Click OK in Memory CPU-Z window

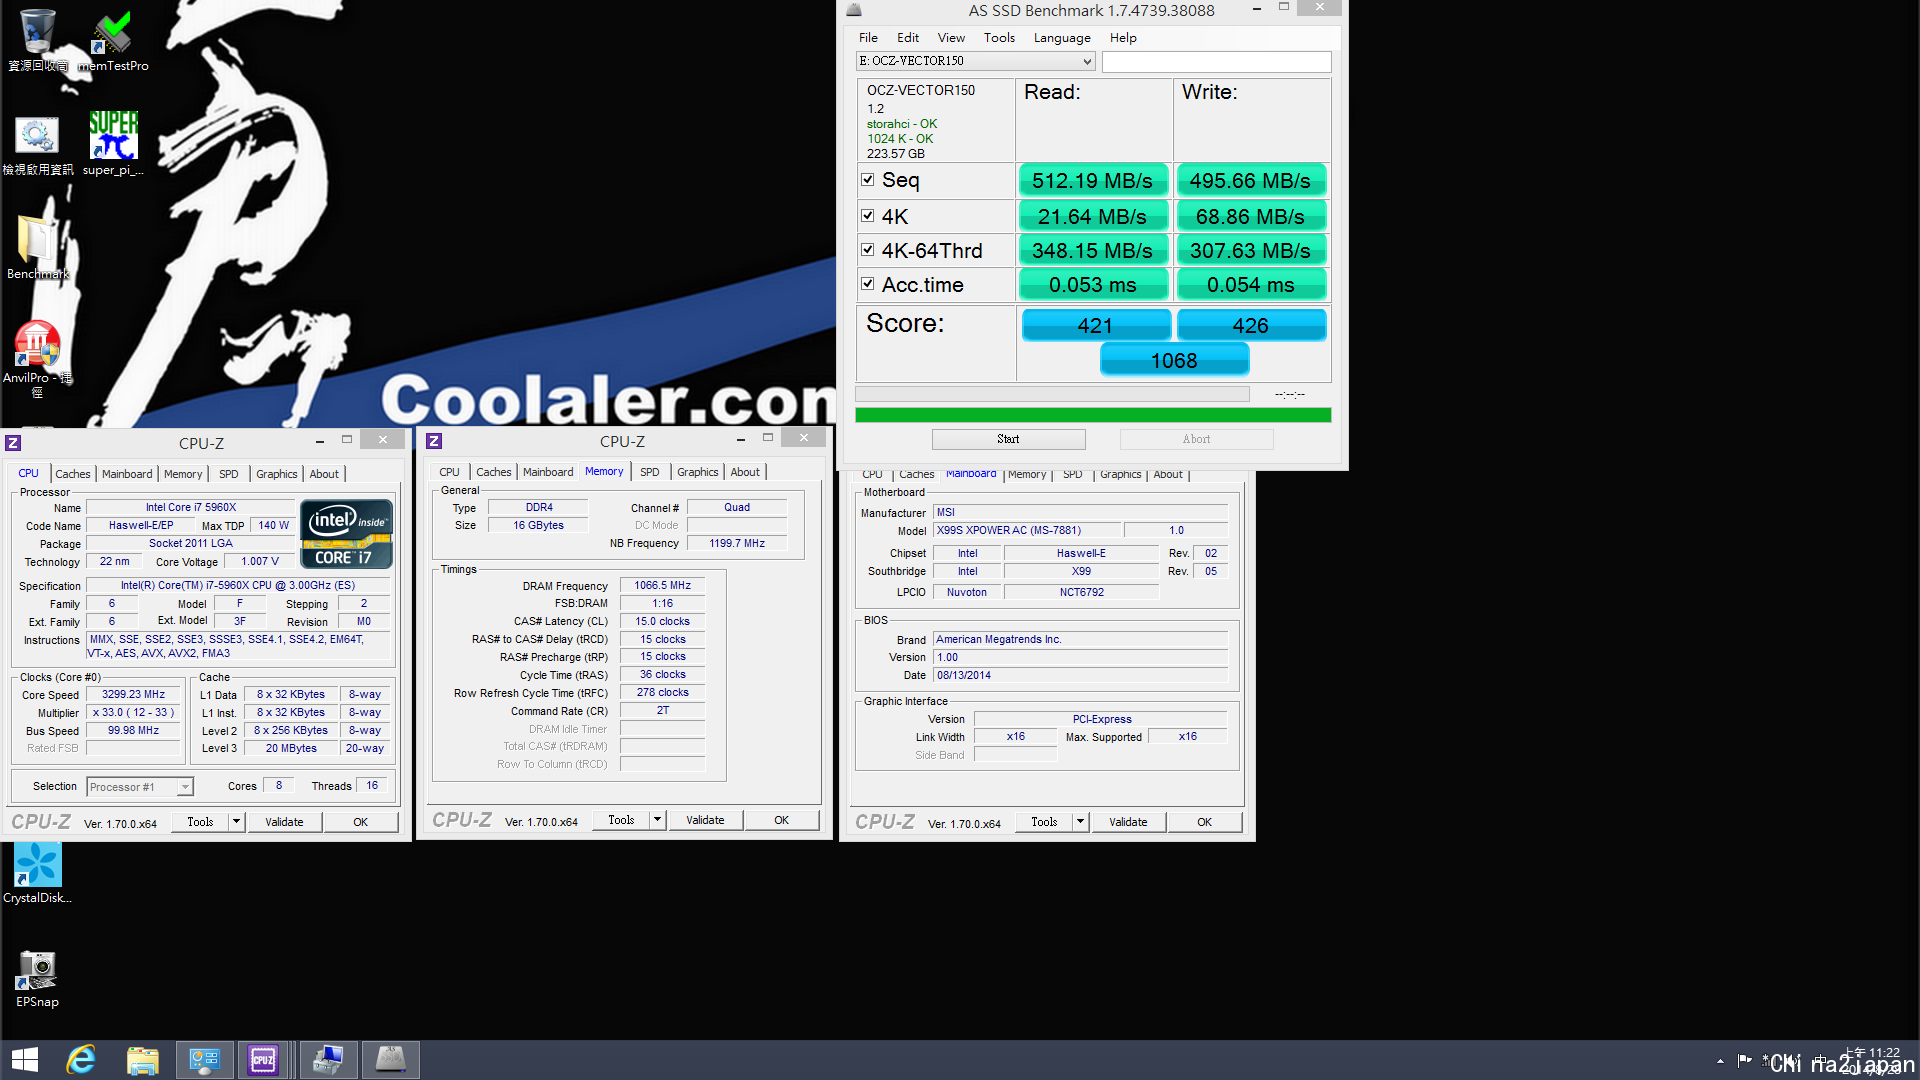point(782,820)
